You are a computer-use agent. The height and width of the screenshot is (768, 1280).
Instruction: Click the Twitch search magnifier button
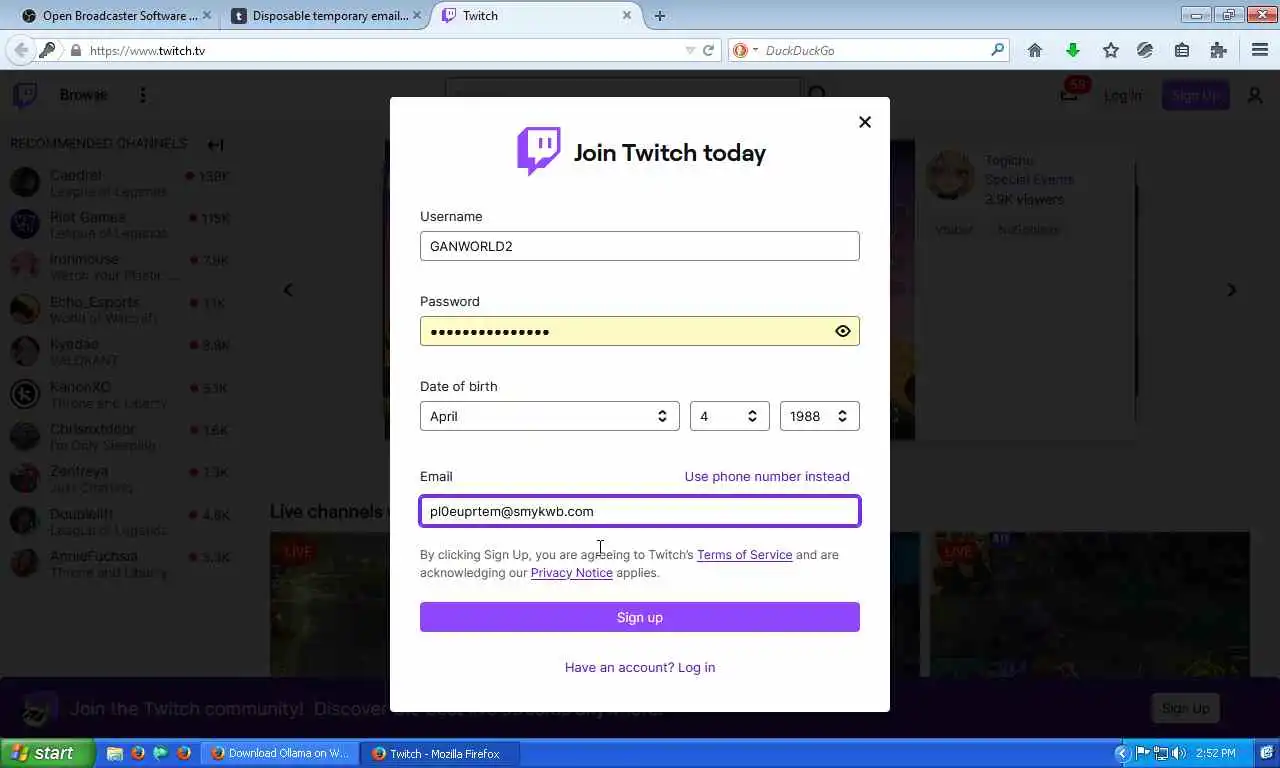817,95
